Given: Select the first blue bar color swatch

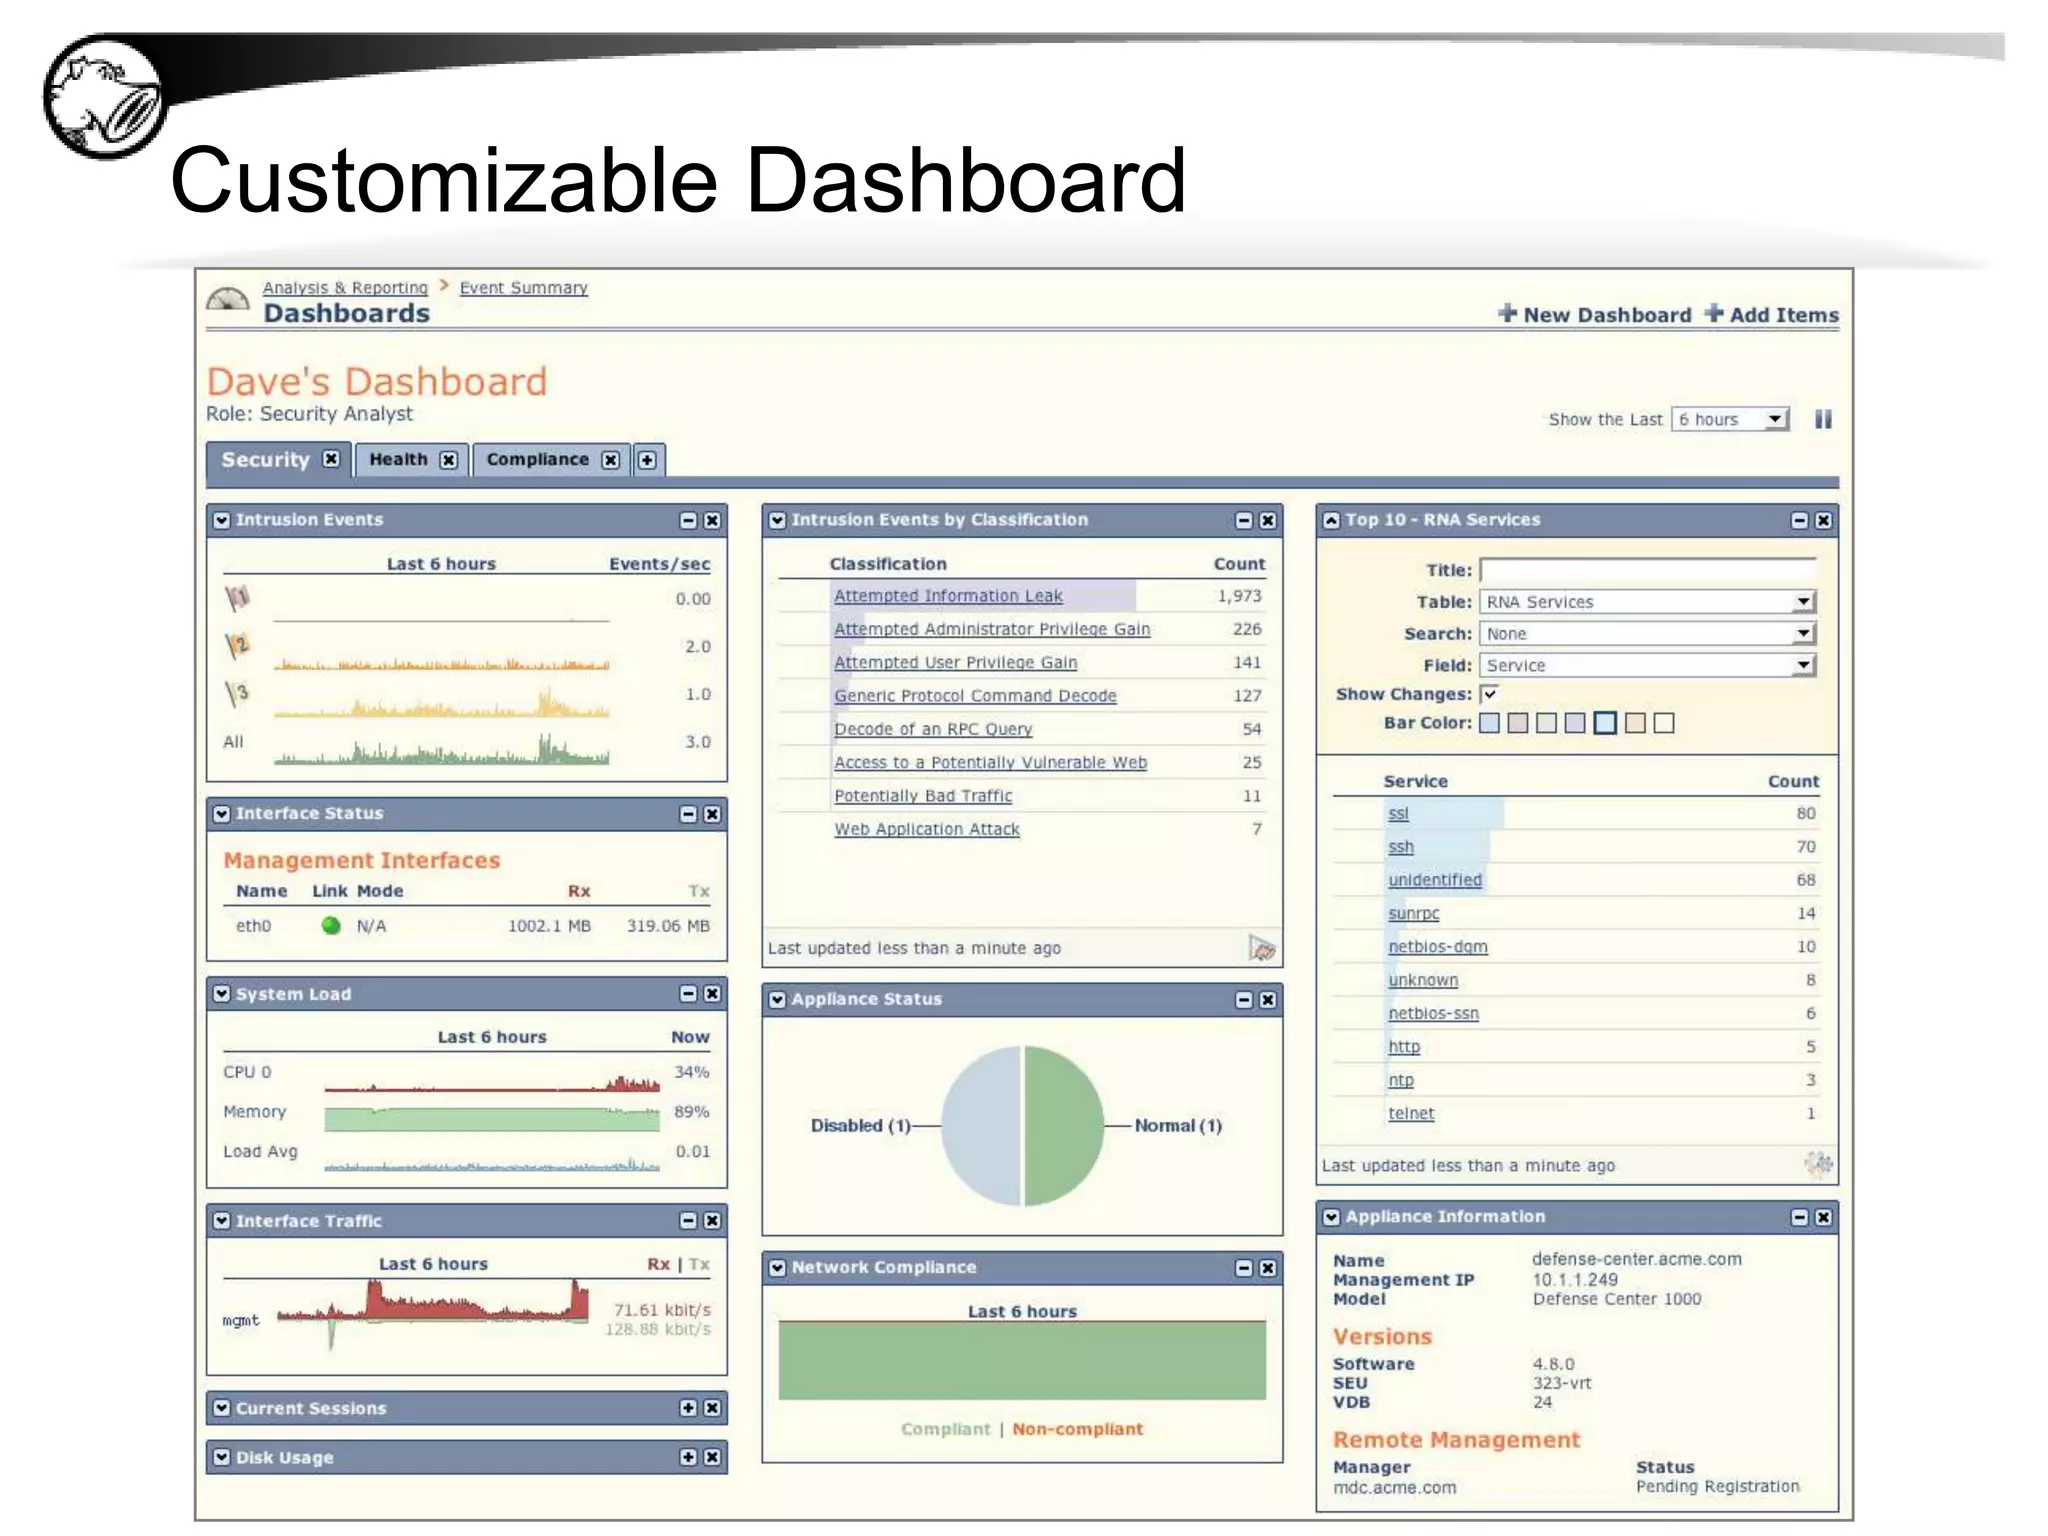Looking at the screenshot, I should 1490,723.
